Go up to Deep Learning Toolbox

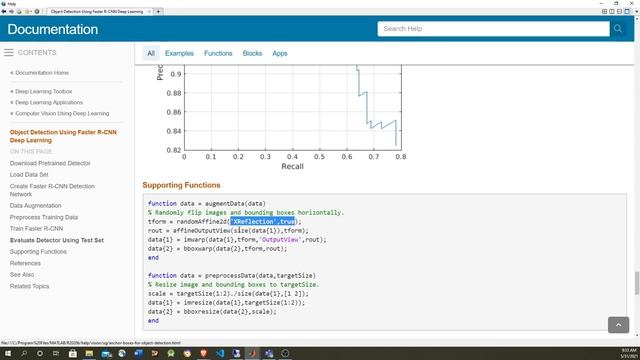coord(43,91)
